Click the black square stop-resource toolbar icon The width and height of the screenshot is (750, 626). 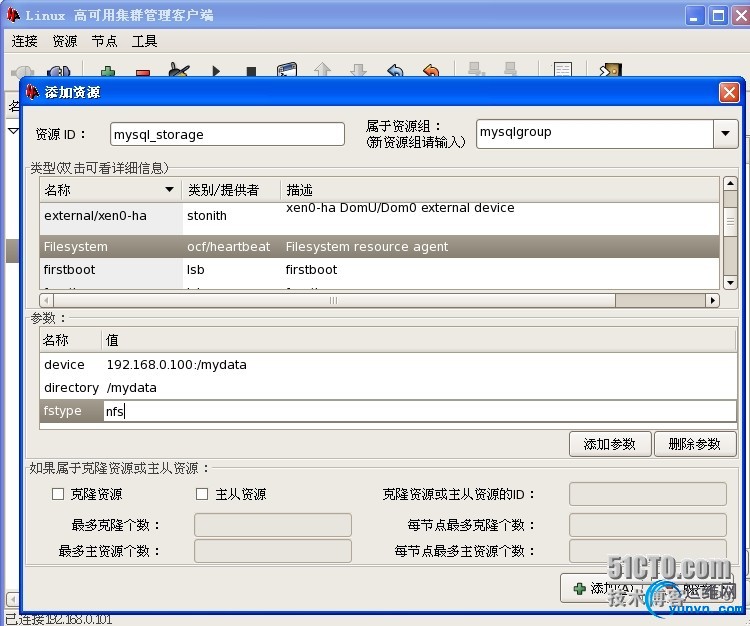[x=251, y=72]
